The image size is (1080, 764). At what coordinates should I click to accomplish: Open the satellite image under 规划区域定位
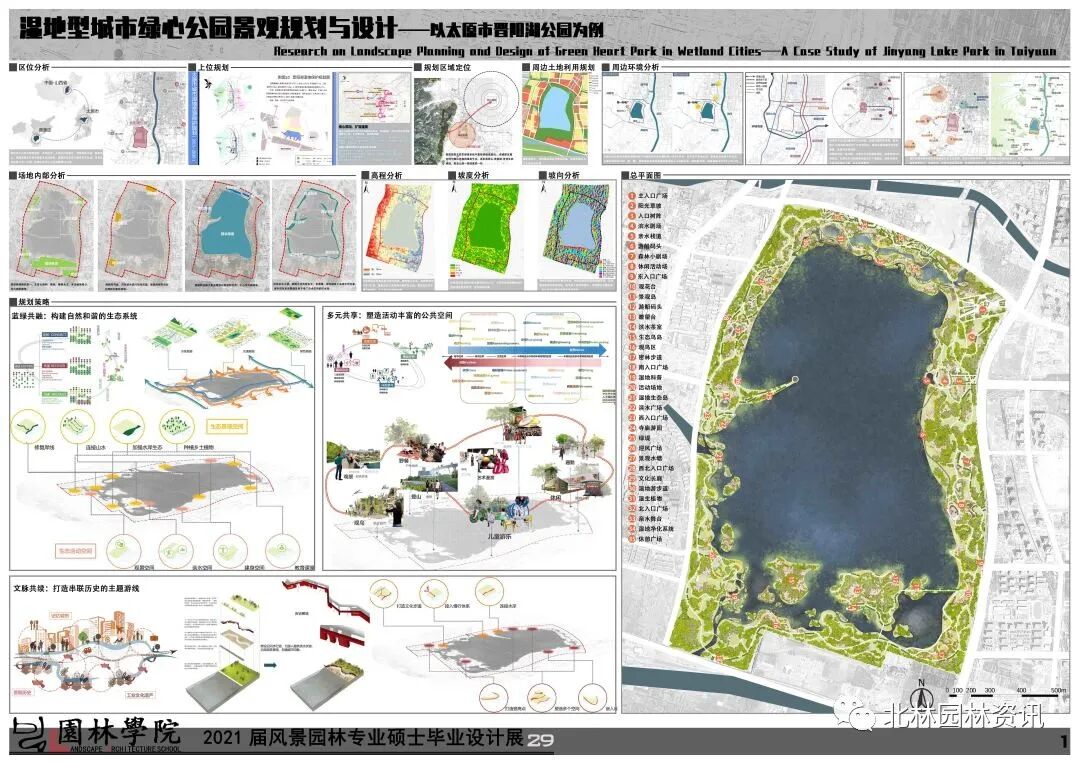tap(437, 120)
